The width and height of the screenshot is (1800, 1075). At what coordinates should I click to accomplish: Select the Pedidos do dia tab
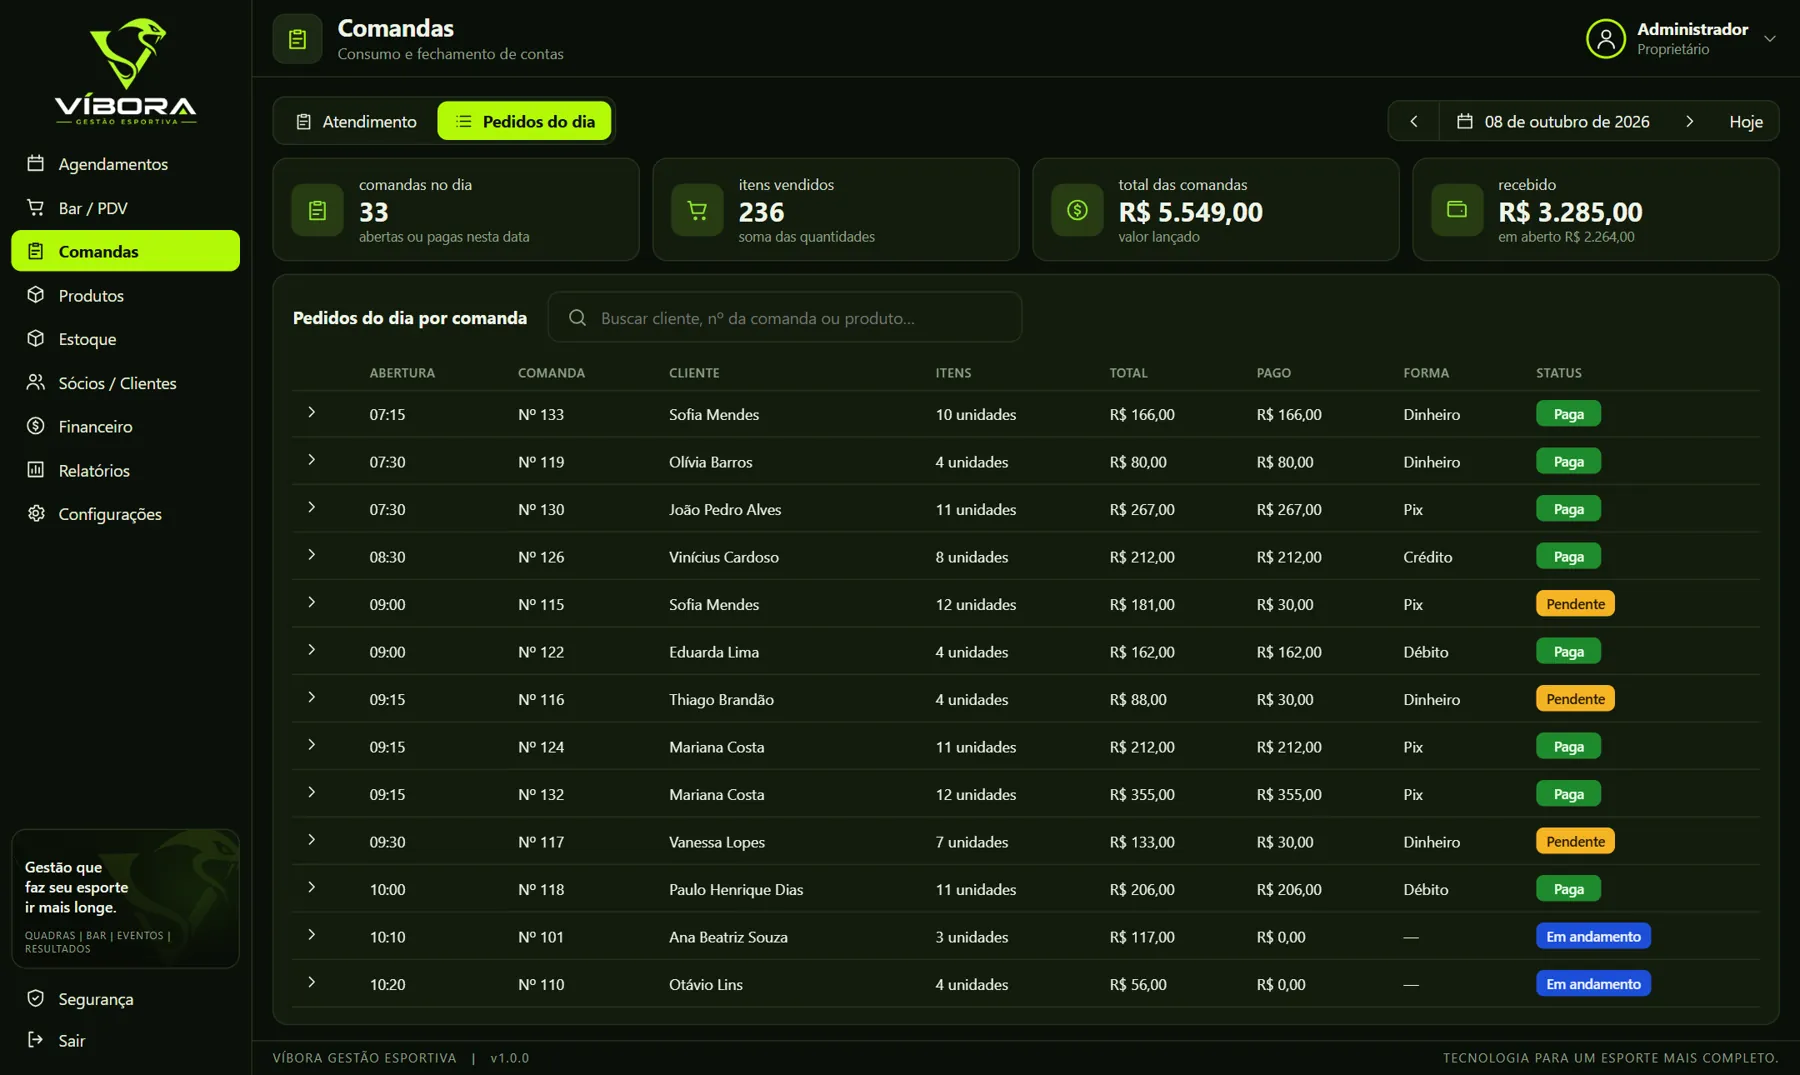[x=524, y=121]
